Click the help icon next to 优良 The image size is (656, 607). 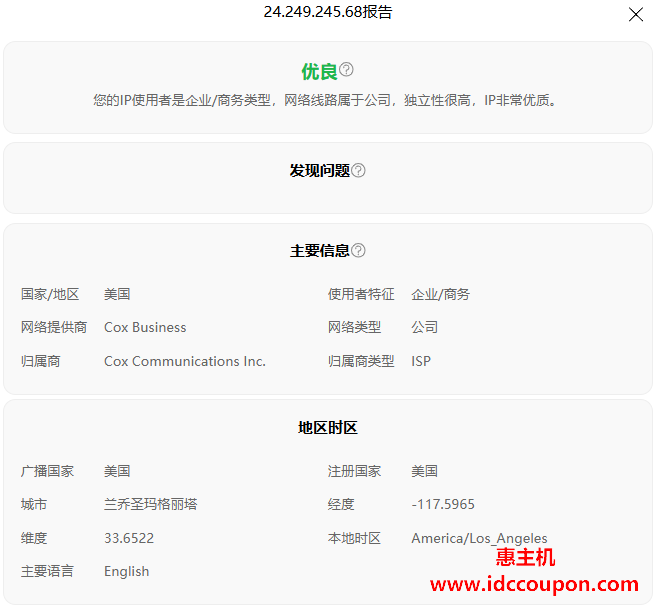pyautogui.click(x=346, y=70)
